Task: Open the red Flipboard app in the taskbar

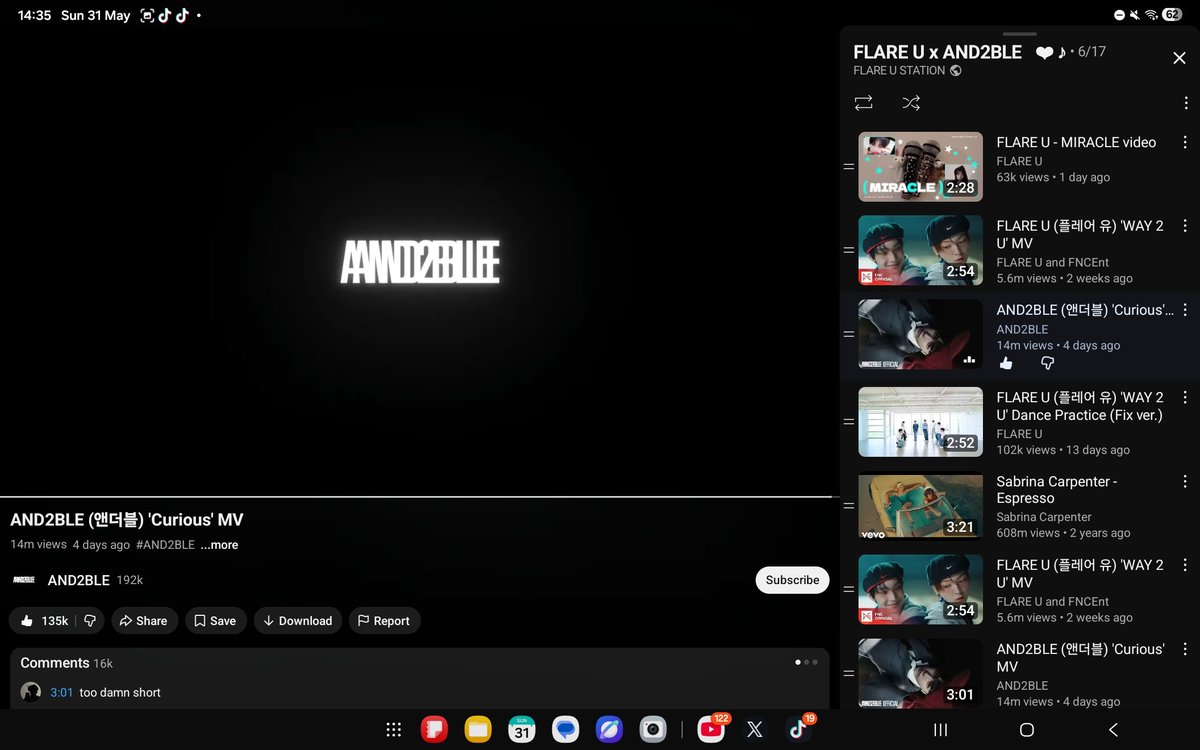Action: point(434,730)
